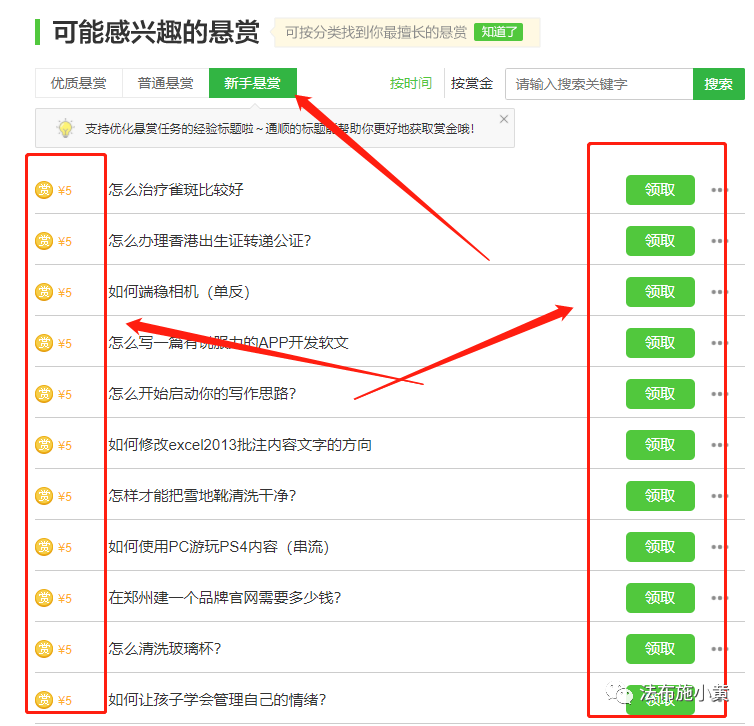Open more options dots for 如何使用PC游玩PS4内容
Viewport: 754px width, 726px height.
pos(717,547)
